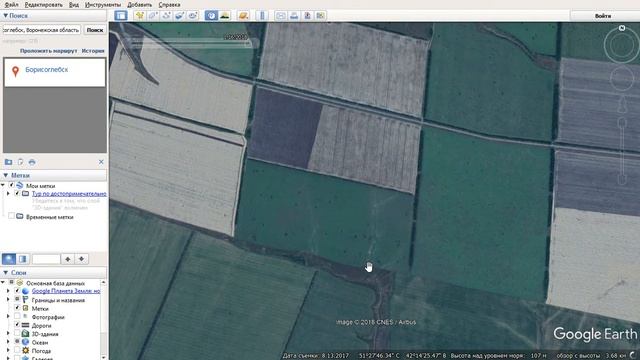Click the North compass ring control
The image size is (640, 360).
(621, 44)
